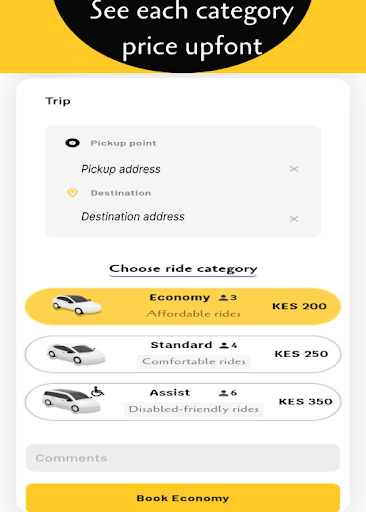Image resolution: width=366 pixels, height=512 pixels.
Task: Click the Standard sedan car image
Action: point(76,354)
